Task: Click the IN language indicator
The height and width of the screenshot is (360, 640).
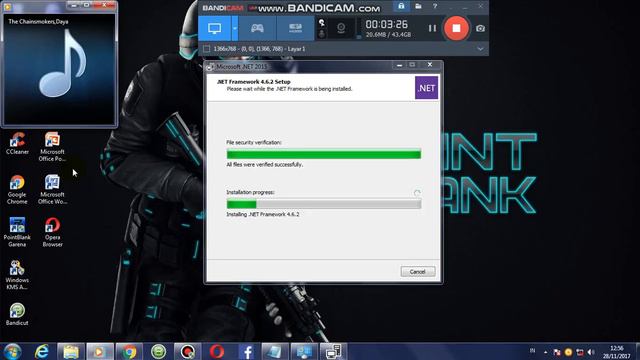Action: 532,351
